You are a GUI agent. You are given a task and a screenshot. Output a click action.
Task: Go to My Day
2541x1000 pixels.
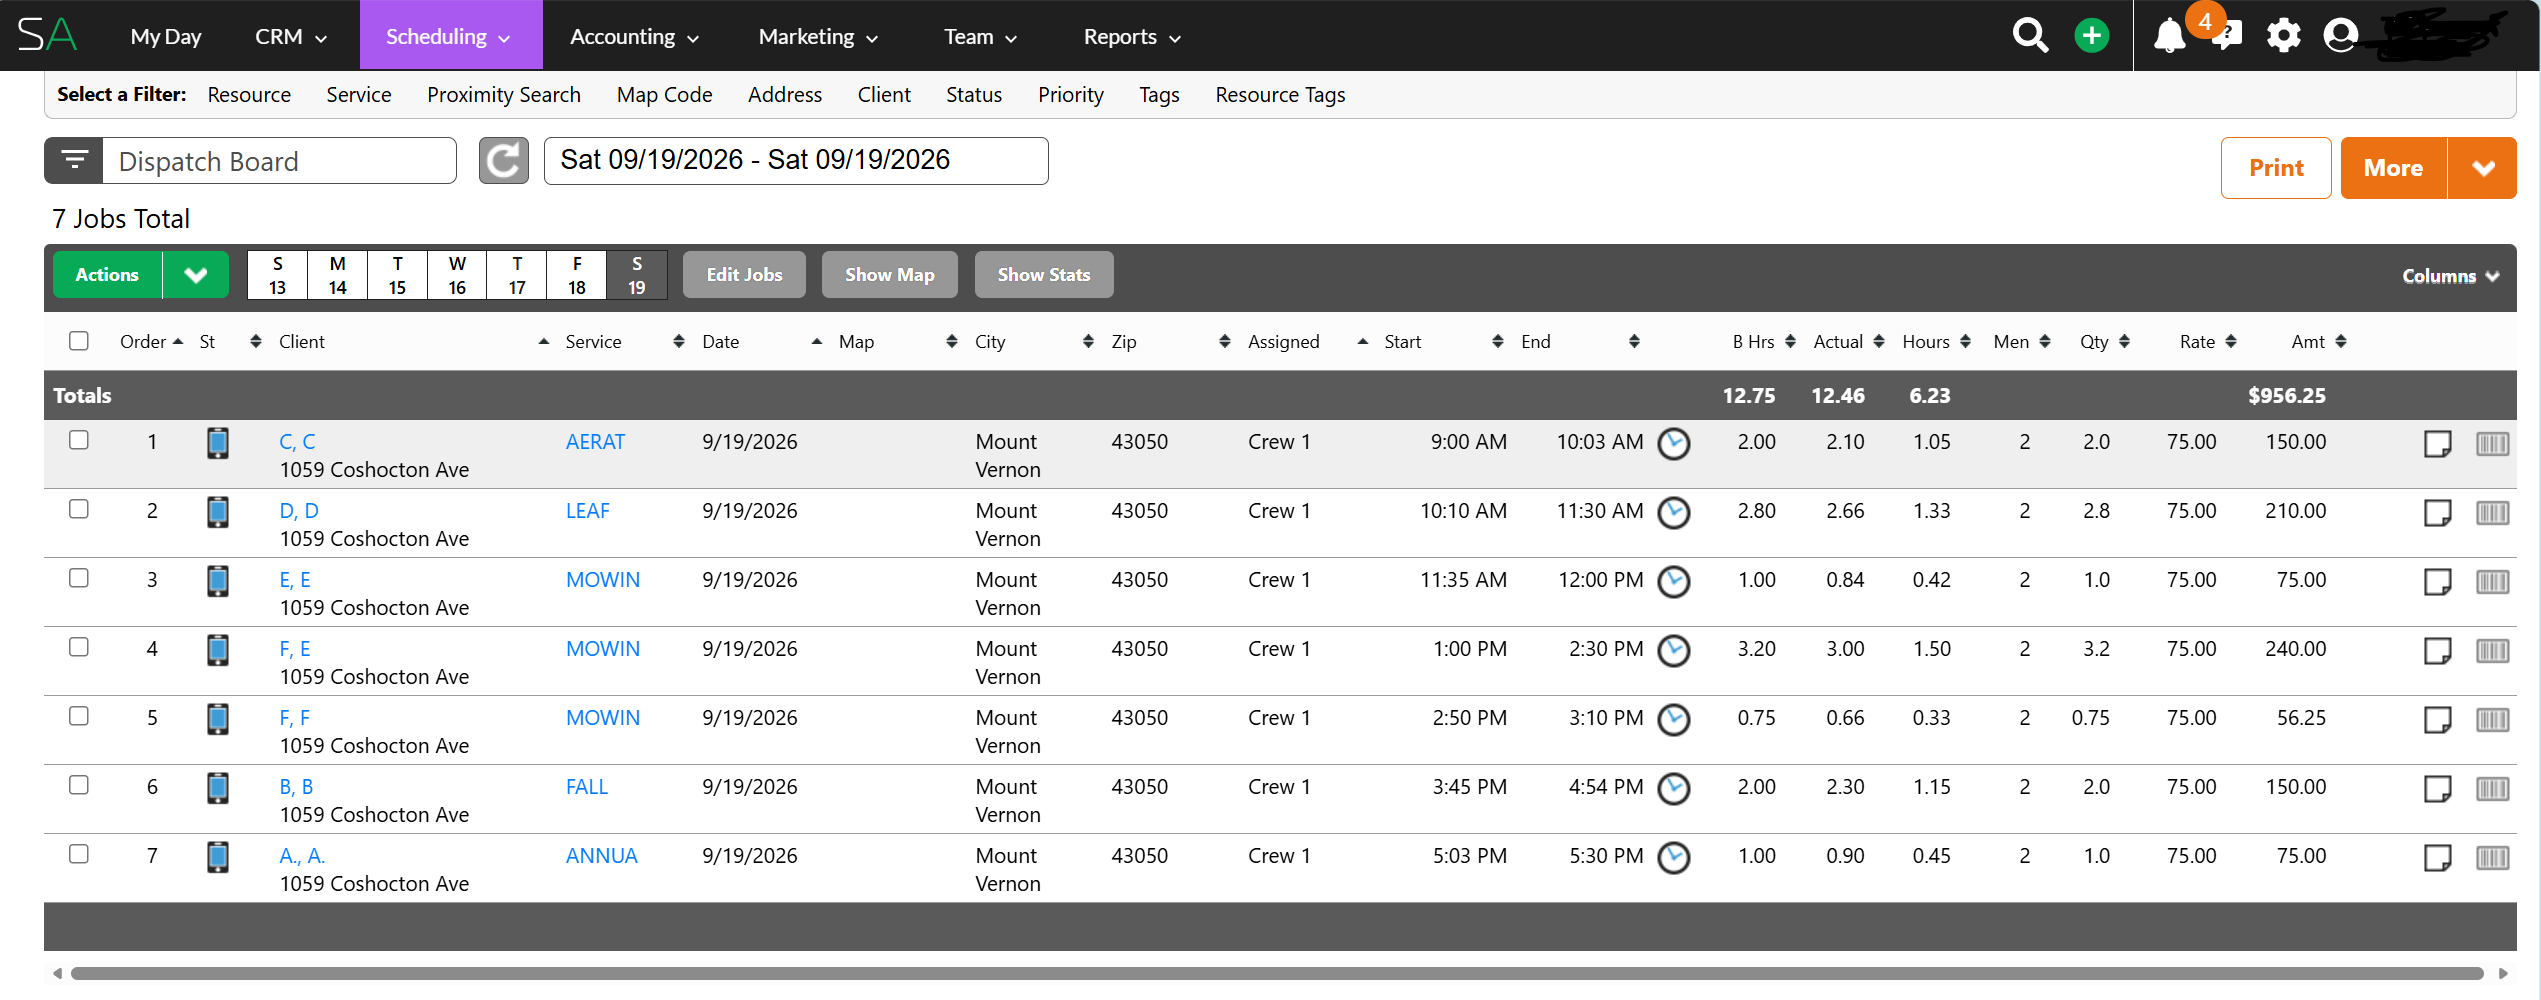(166, 37)
